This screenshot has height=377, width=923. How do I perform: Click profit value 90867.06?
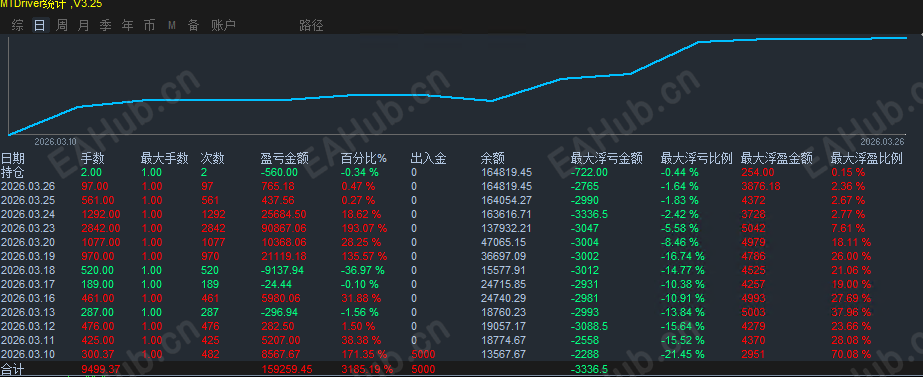tap(284, 228)
